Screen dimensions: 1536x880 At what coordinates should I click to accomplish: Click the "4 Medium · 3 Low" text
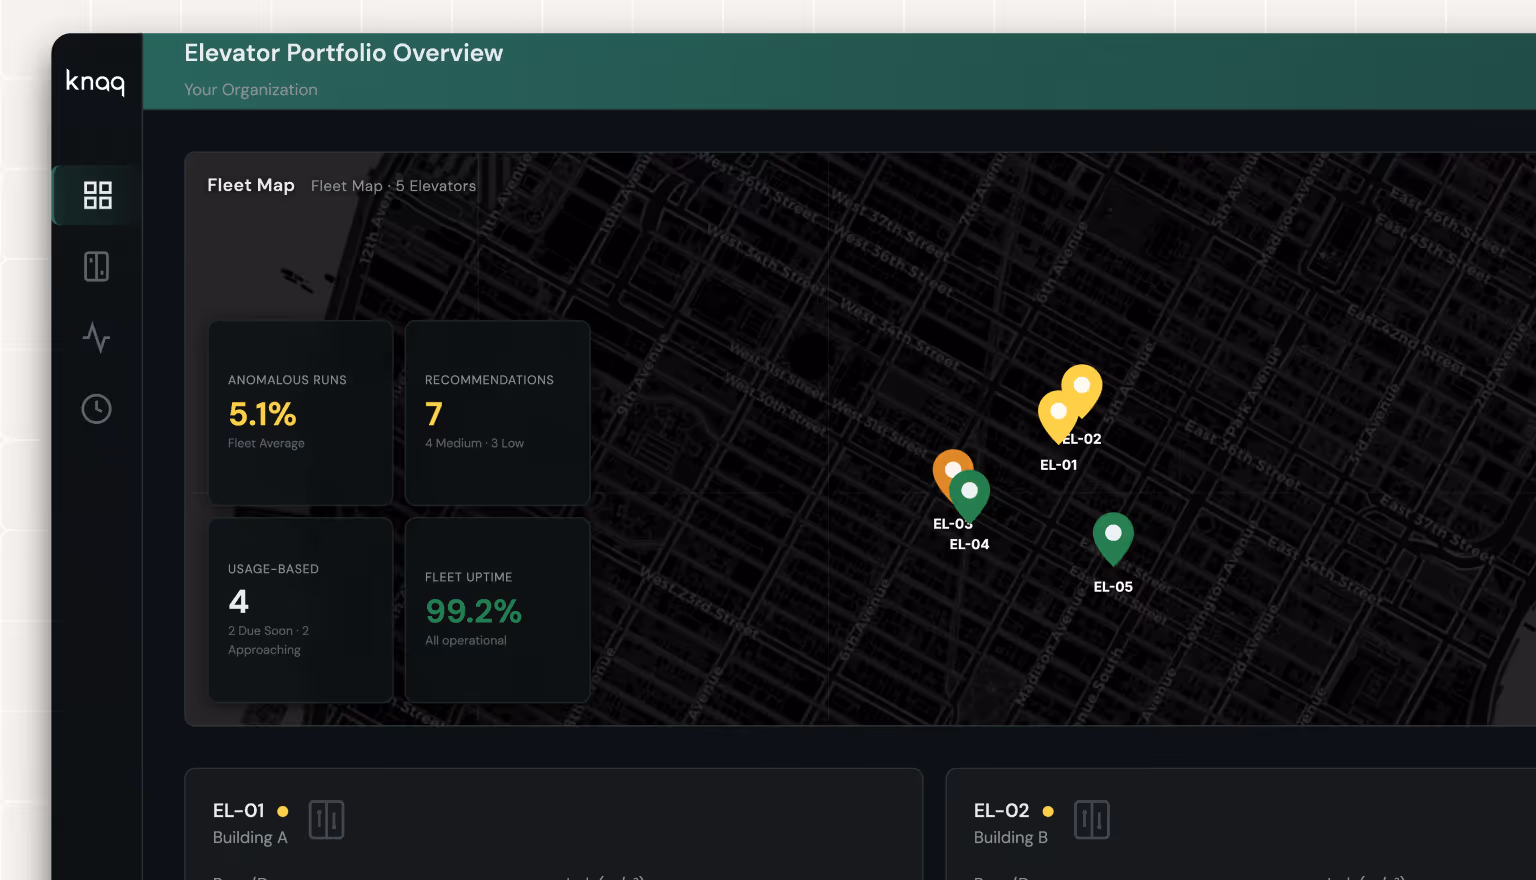[474, 443]
